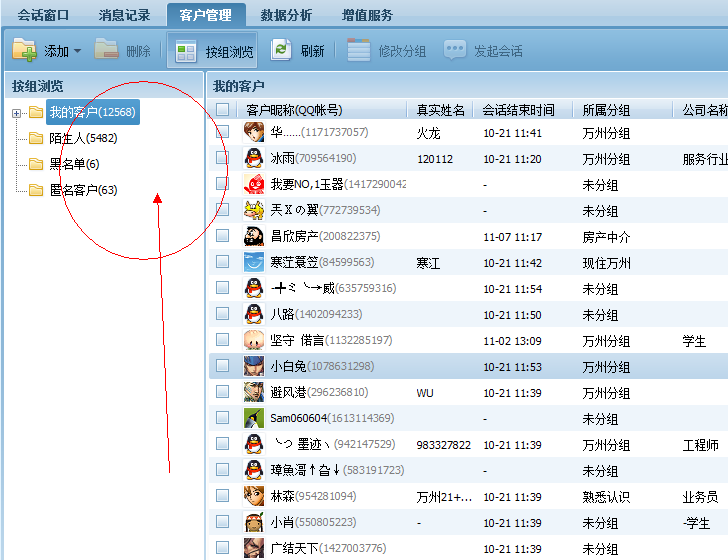The height and width of the screenshot is (560, 728).
Task: Click 修改分组 in the toolbar
Action: point(386,51)
